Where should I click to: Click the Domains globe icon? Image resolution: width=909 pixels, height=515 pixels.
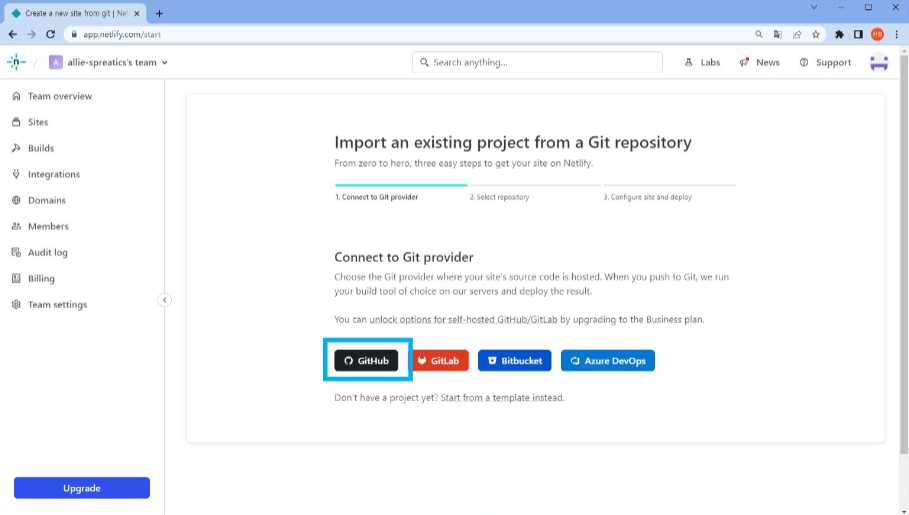[x=16, y=201]
